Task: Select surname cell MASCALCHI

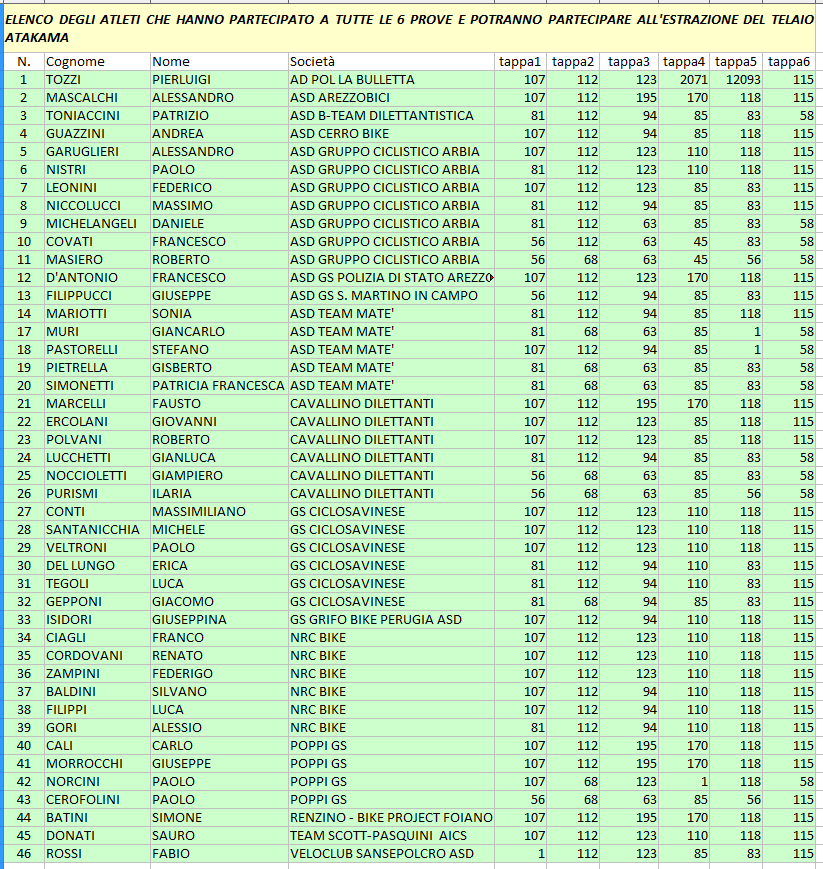Action: point(97,98)
